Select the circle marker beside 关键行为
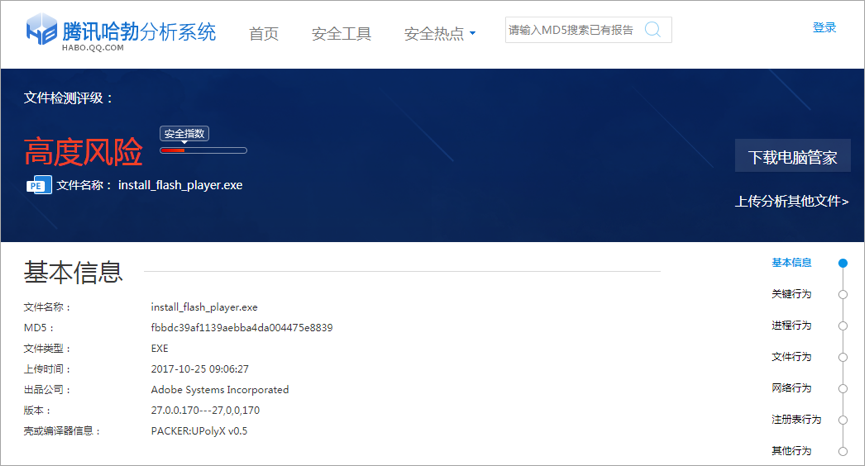Screen dimensions: 865x466 (843, 294)
